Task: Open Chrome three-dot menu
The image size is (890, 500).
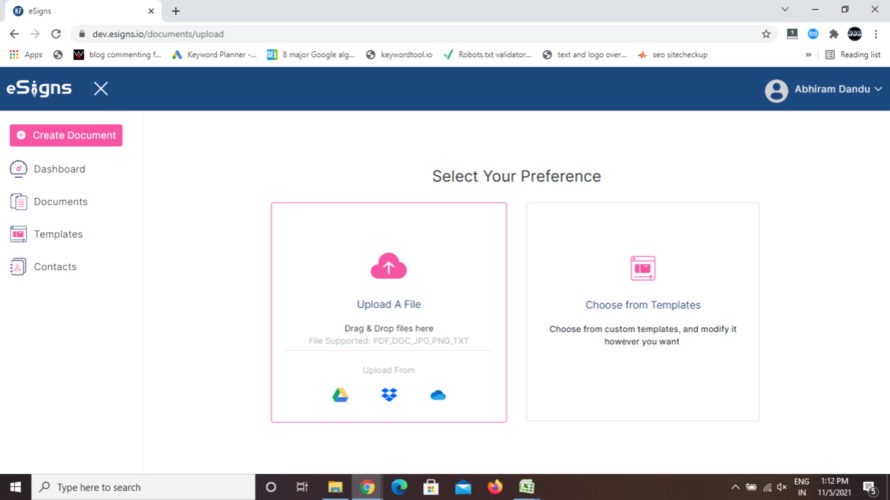Action: 876,34
